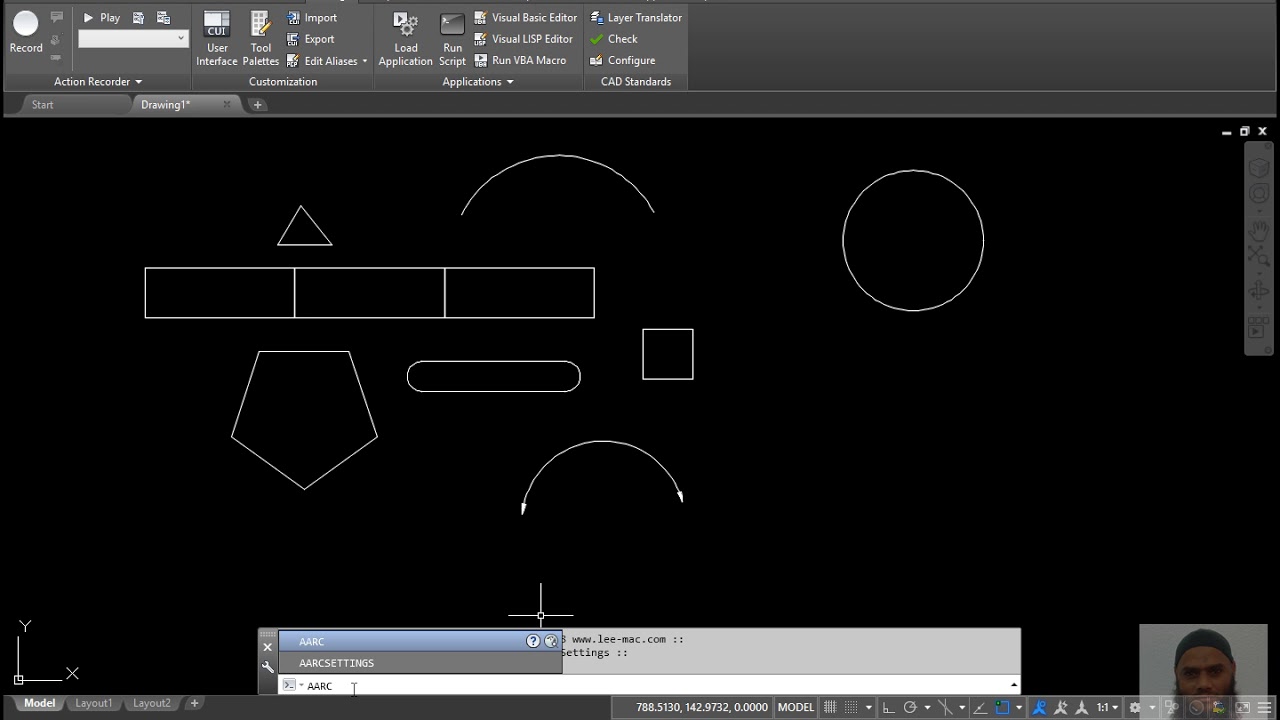Viewport: 1280px width, 720px height.
Task: Search the internet for AARC suggestion
Action: (x=550, y=641)
